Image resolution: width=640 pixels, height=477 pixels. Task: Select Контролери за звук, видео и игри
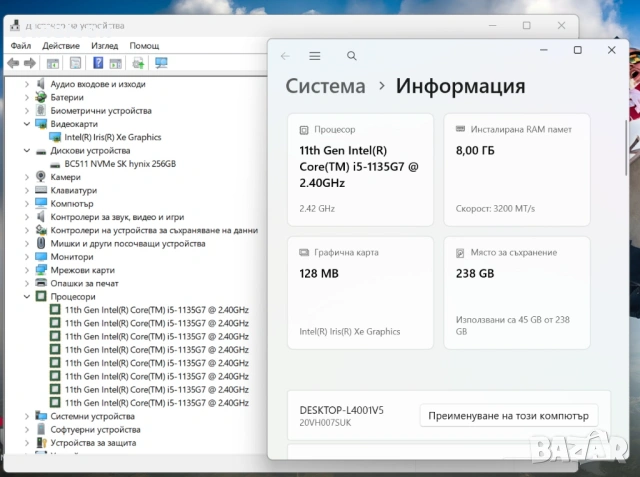click(x=117, y=217)
